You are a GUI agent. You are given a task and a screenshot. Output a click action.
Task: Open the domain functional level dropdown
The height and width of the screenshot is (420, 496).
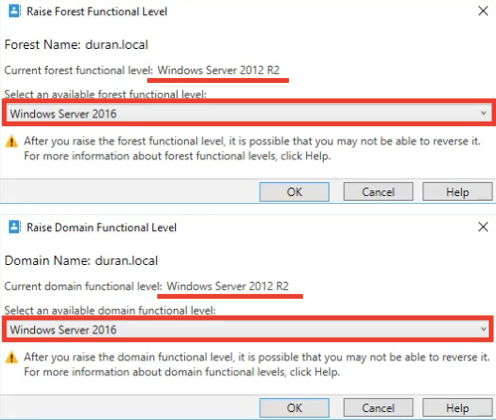click(x=249, y=330)
